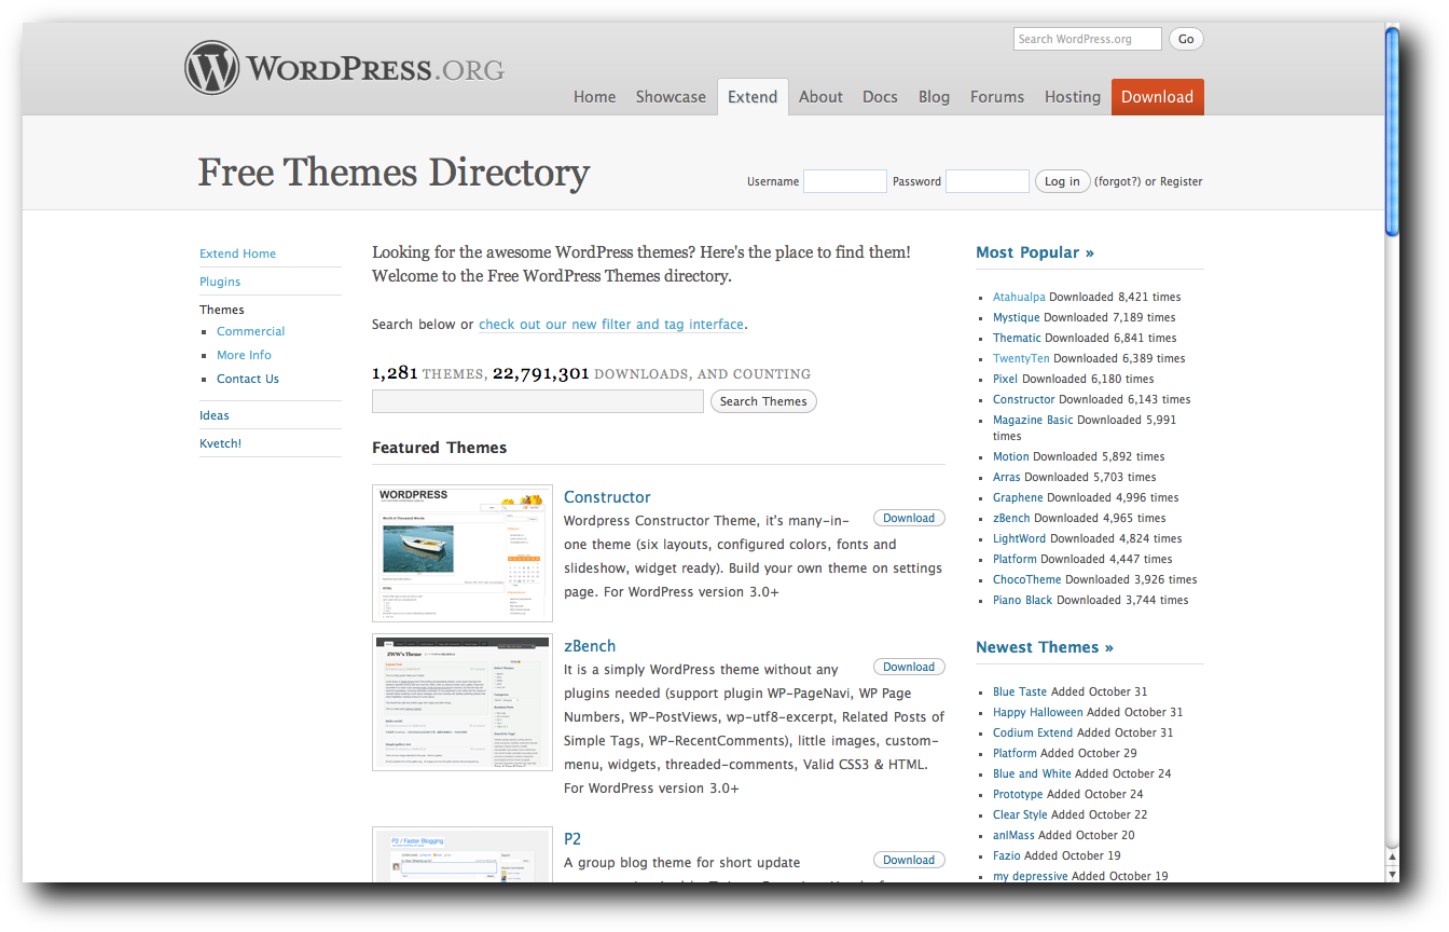Viewport: 1449px width, 932px height.
Task: Open the Codium Extend theme link
Action: [x=1033, y=733]
